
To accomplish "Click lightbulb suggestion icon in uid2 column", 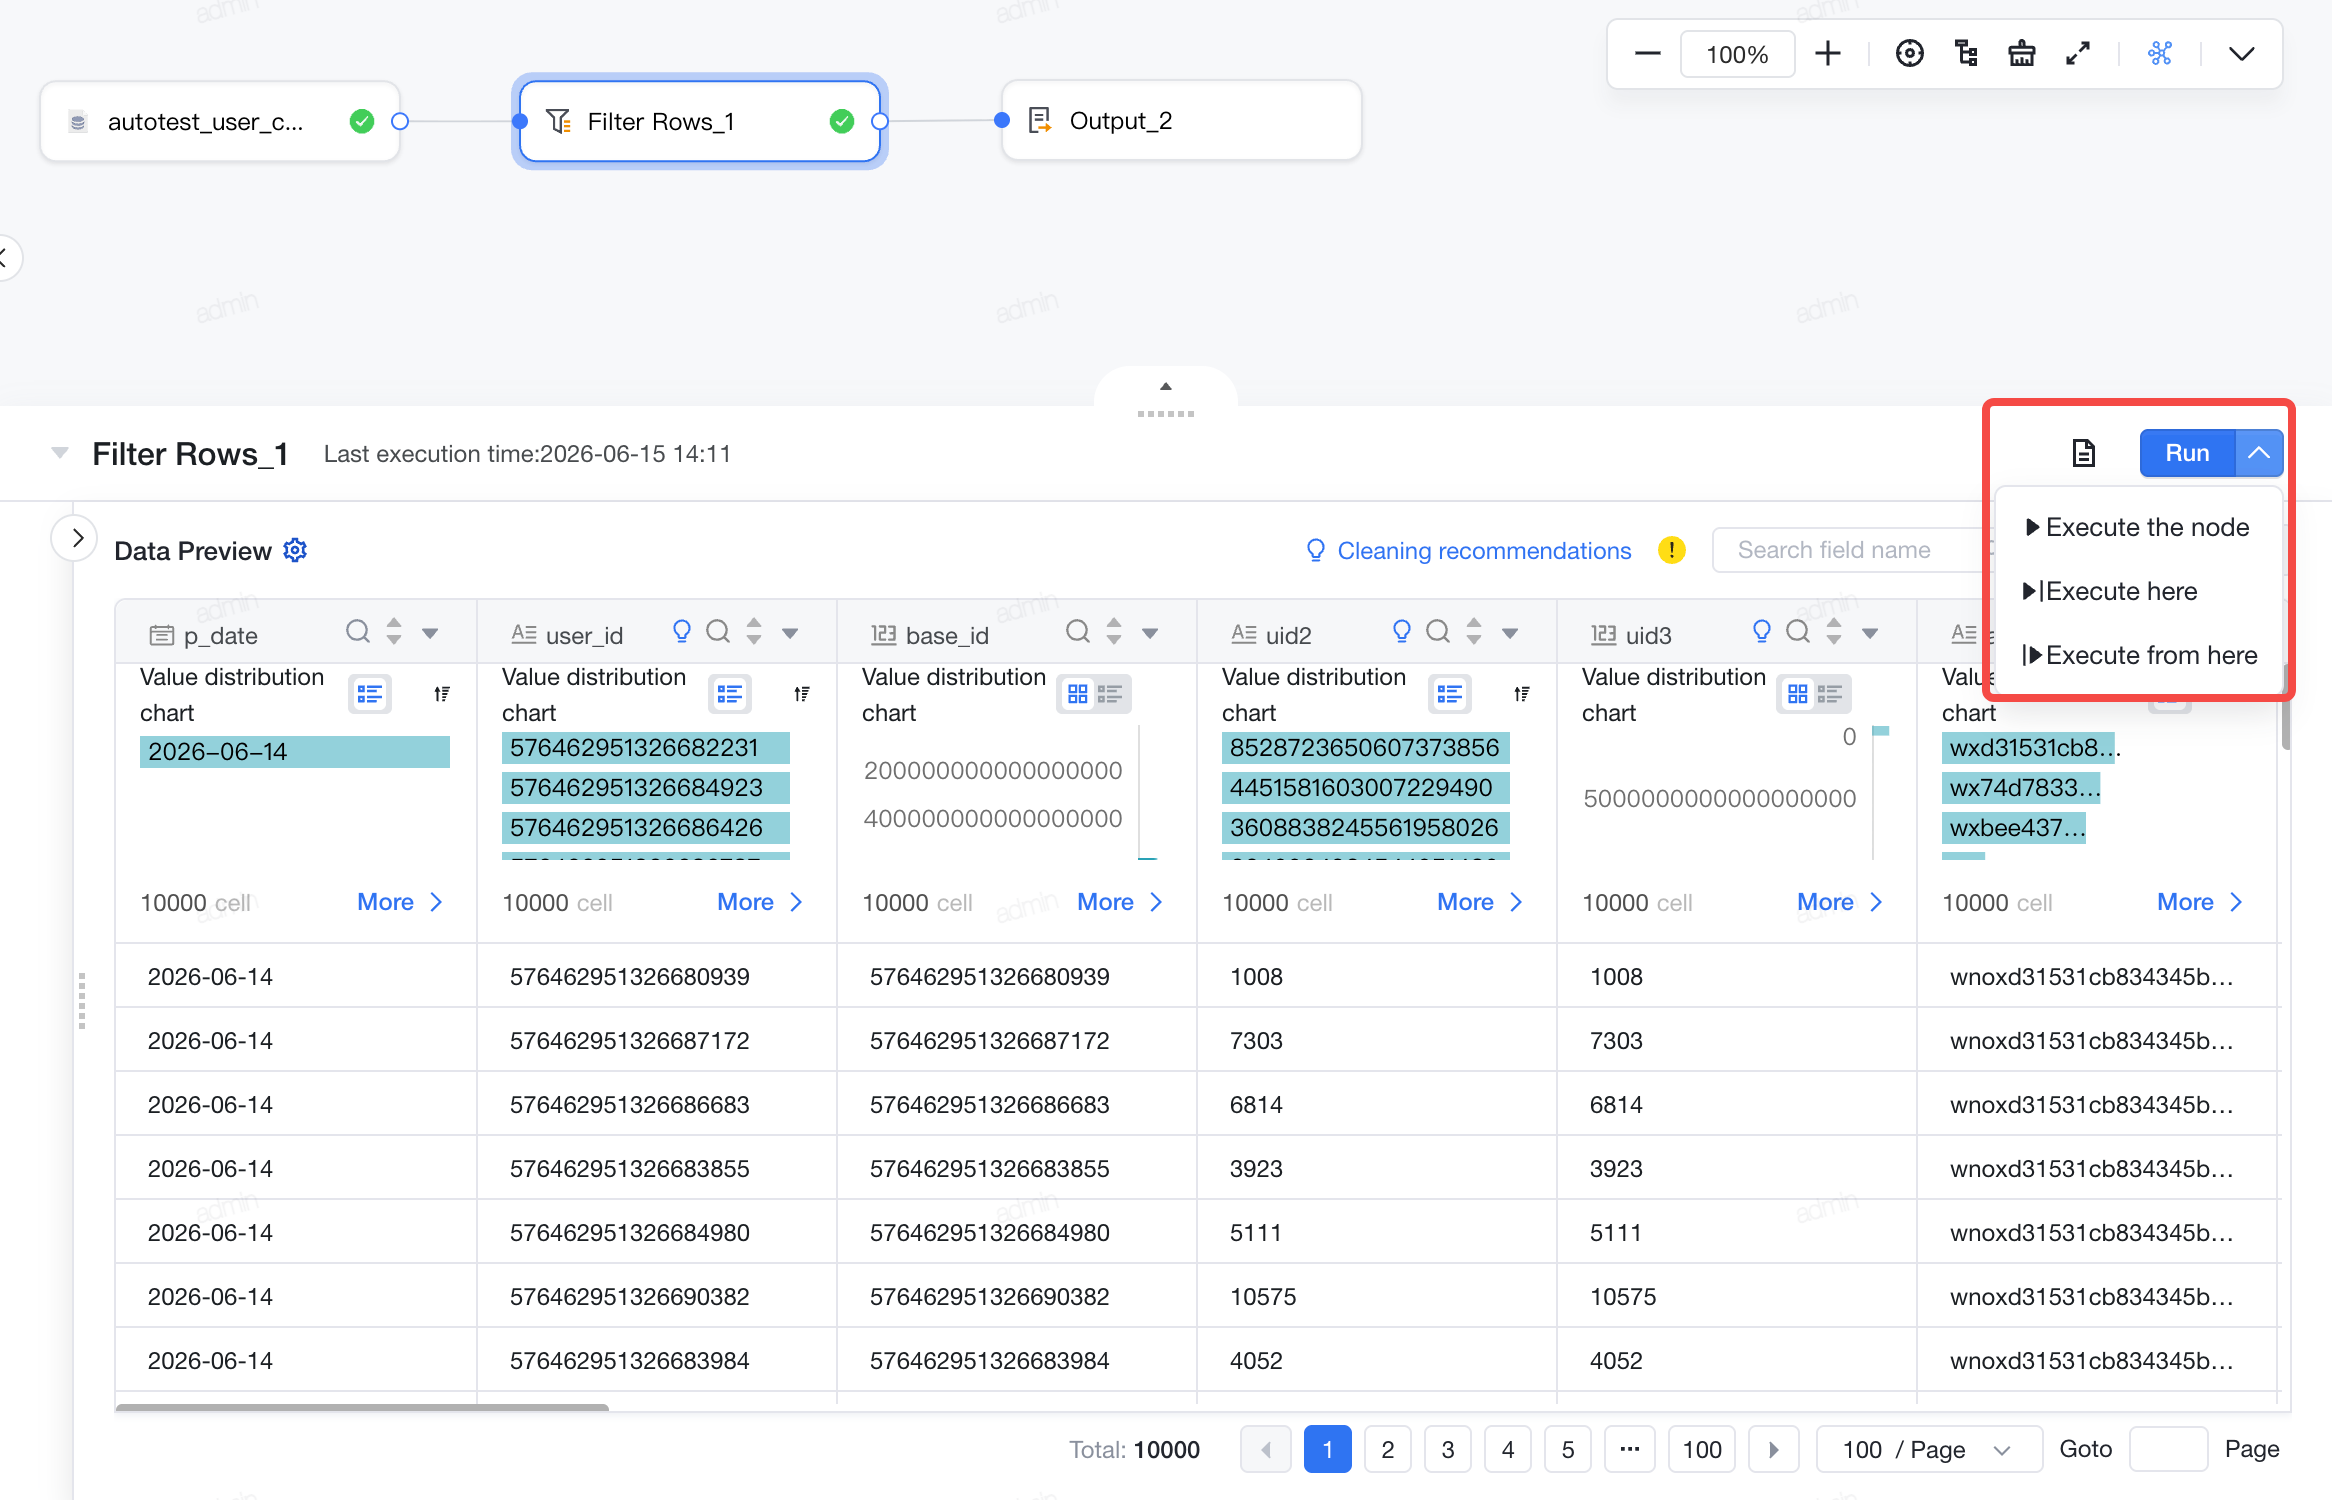I will coord(1401,632).
